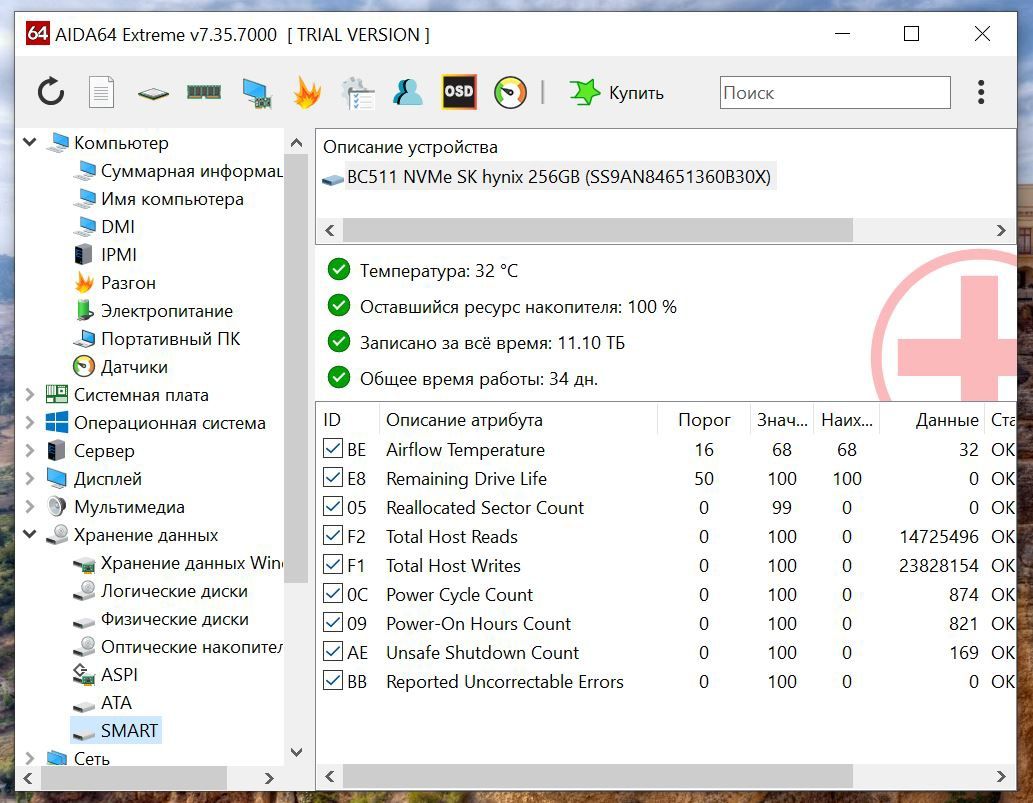Image resolution: width=1033 pixels, height=803 pixels.
Task: Open the OSD panel icon
Action: (459, 92)
